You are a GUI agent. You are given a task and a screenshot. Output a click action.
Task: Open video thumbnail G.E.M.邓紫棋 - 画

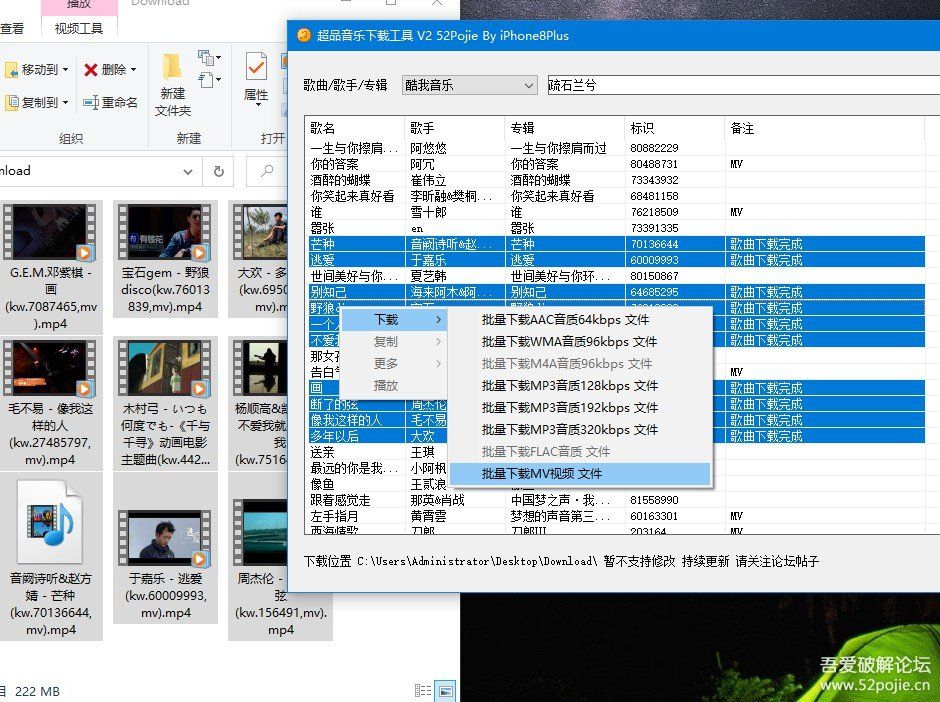pos(50,233)
